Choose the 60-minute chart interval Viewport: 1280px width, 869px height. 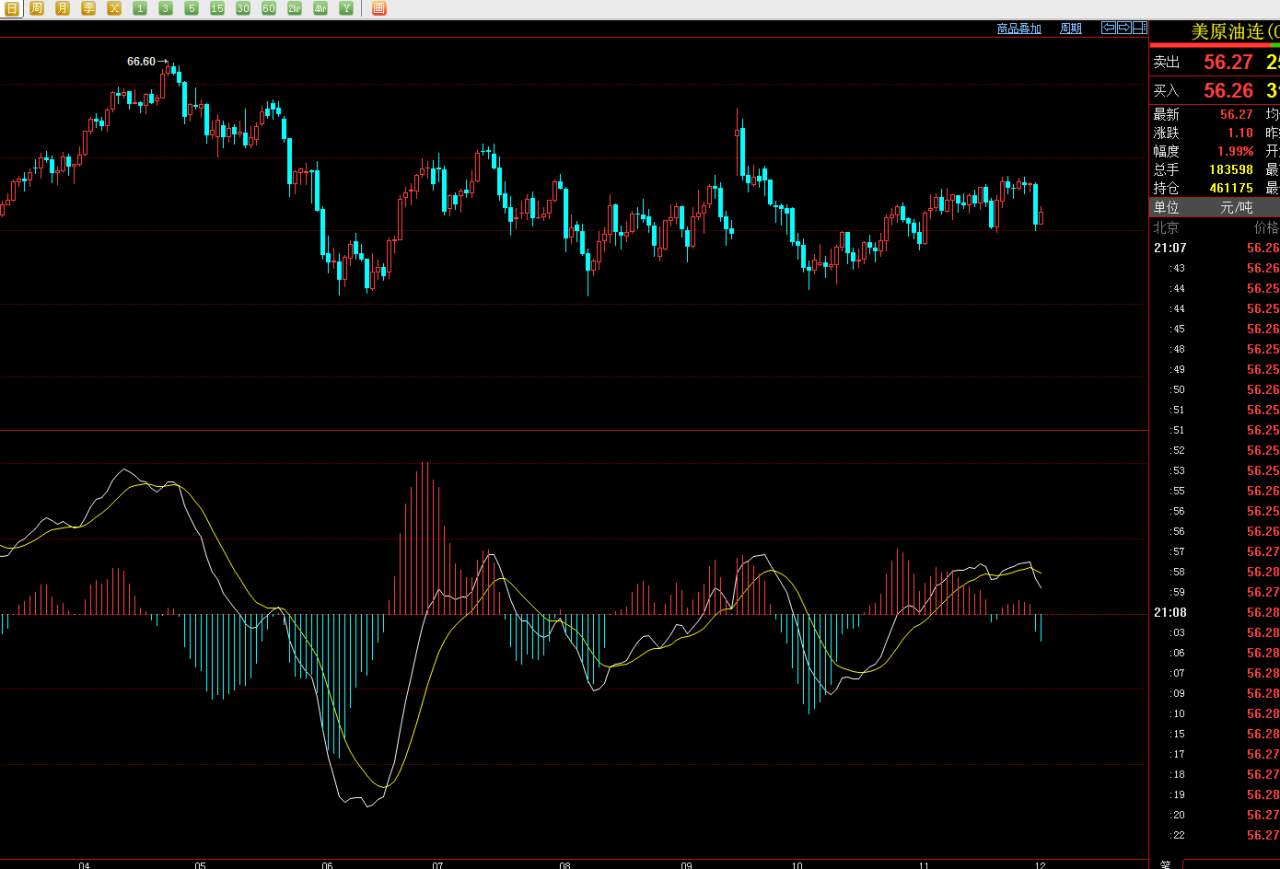pyautogui.click(x=269, y=8)
